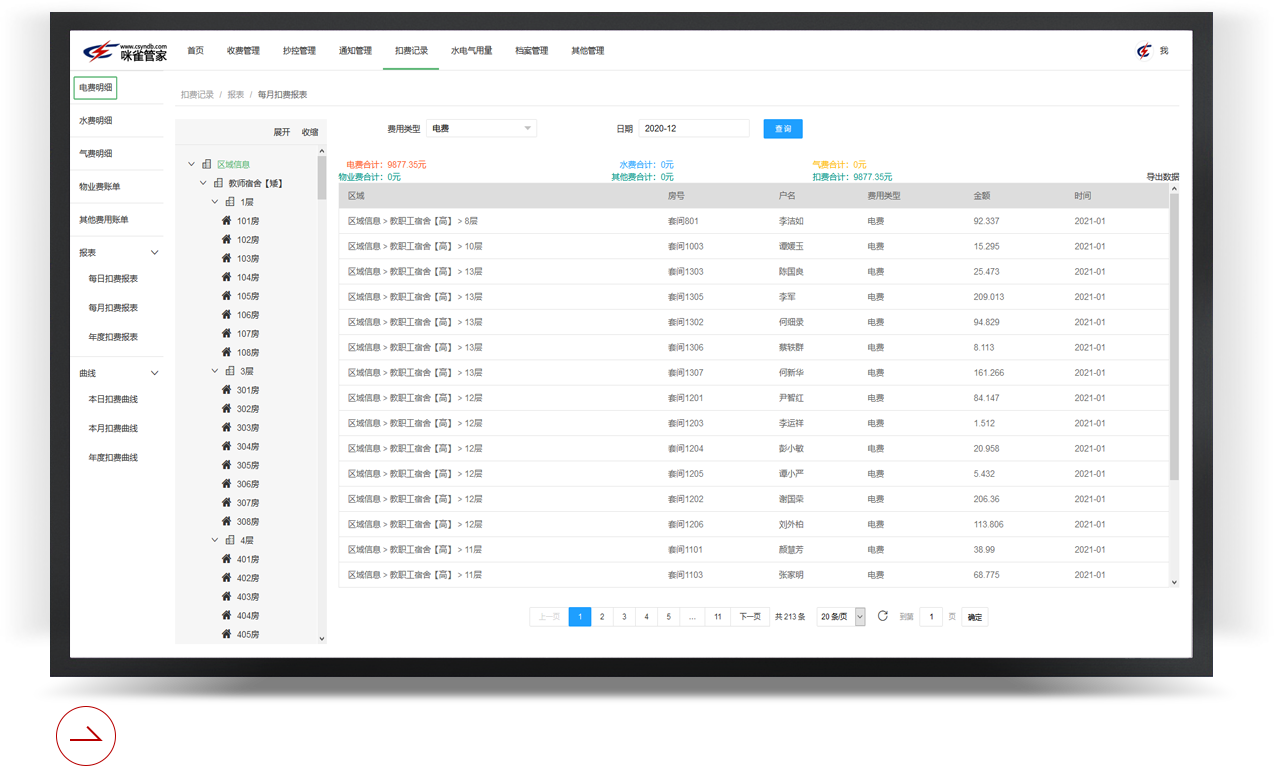Image resolution: width=1274 pixels, height=766 pixels.
Task: Click the 日期 input field
Action: pyautogui.click(x=694, y=128)
